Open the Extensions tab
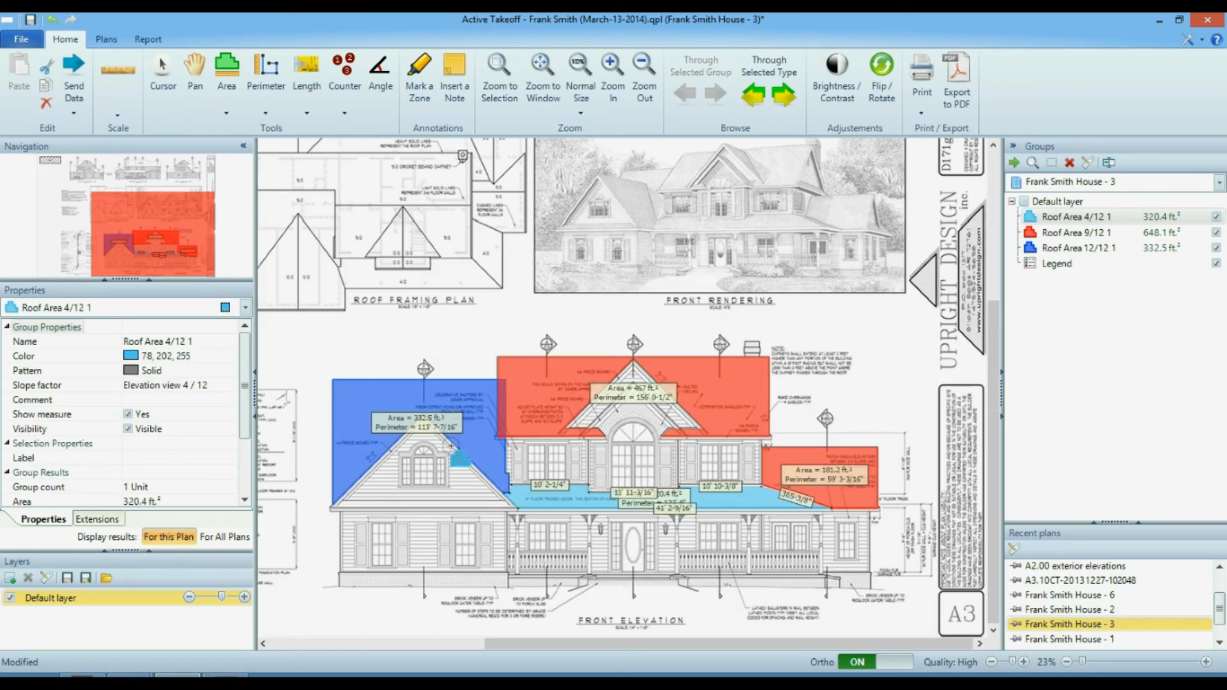The image size is (1227, 690). pyautogui.click(x=97, y=519)
